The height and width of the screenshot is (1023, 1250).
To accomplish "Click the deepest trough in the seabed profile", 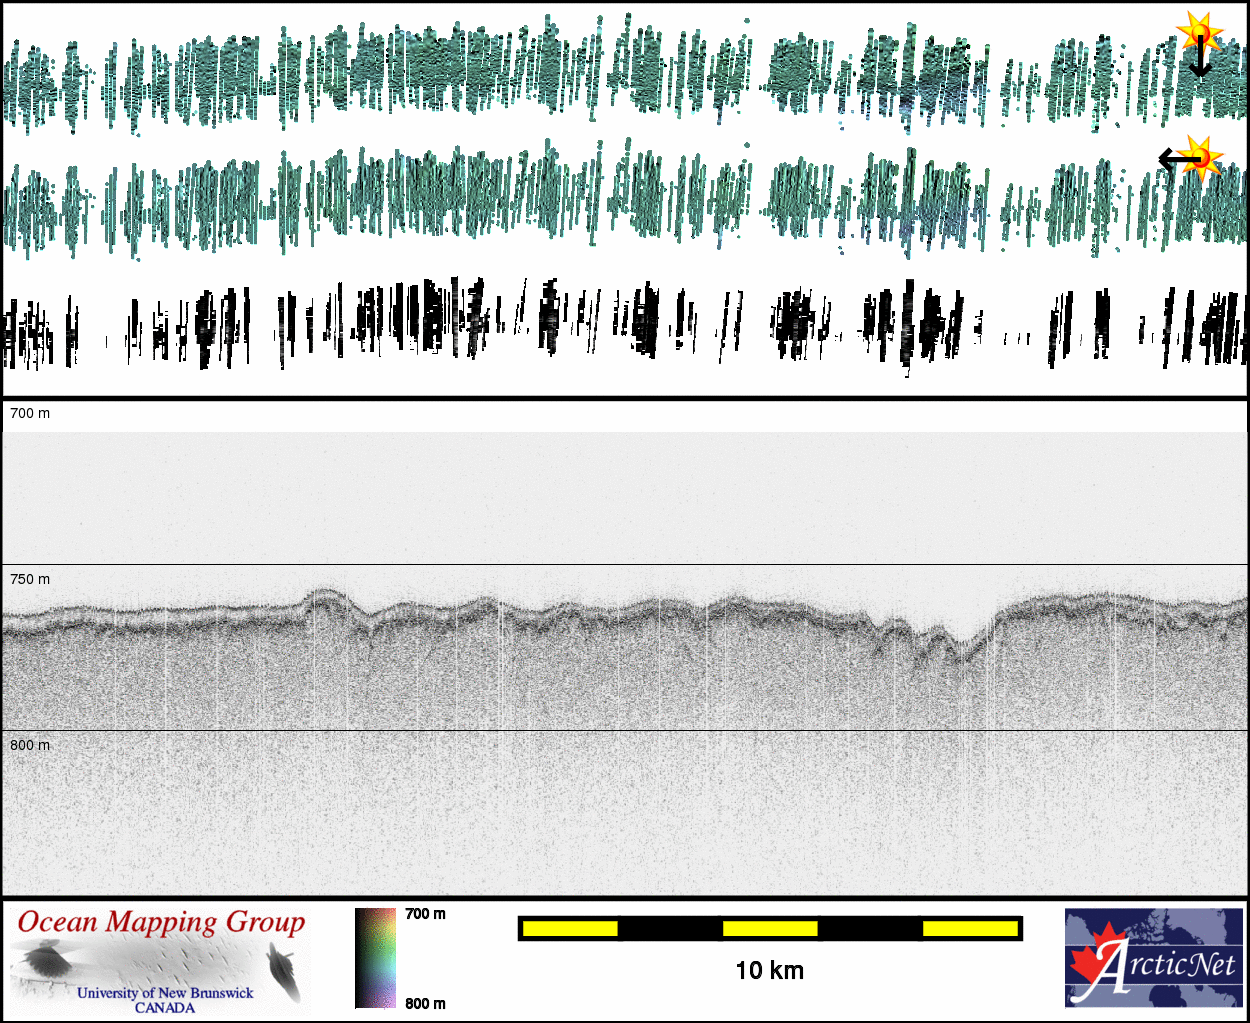I will pyautogui.click(x=962, y=653).
